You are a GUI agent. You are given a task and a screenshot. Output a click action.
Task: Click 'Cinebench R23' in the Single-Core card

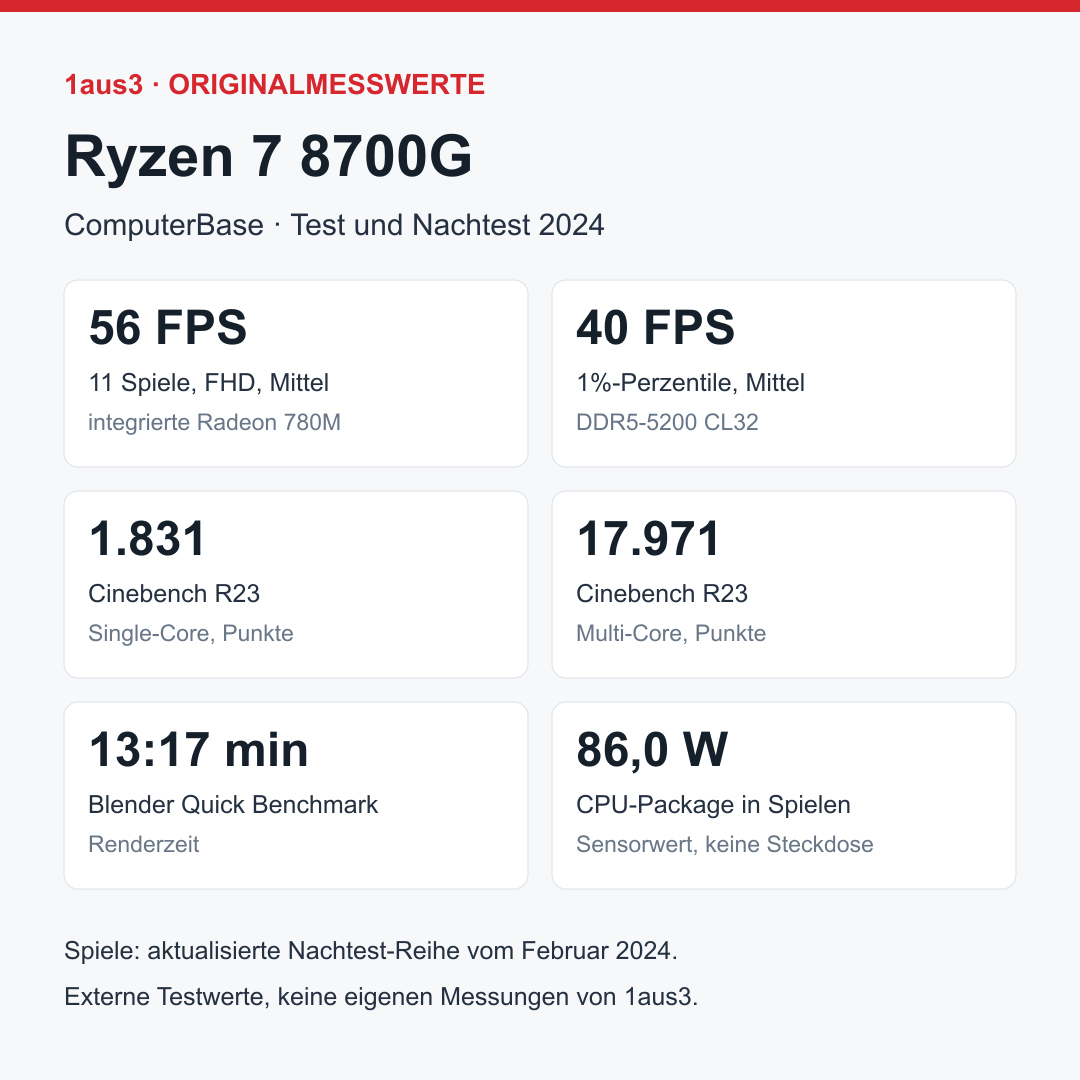tap(174, 594)
